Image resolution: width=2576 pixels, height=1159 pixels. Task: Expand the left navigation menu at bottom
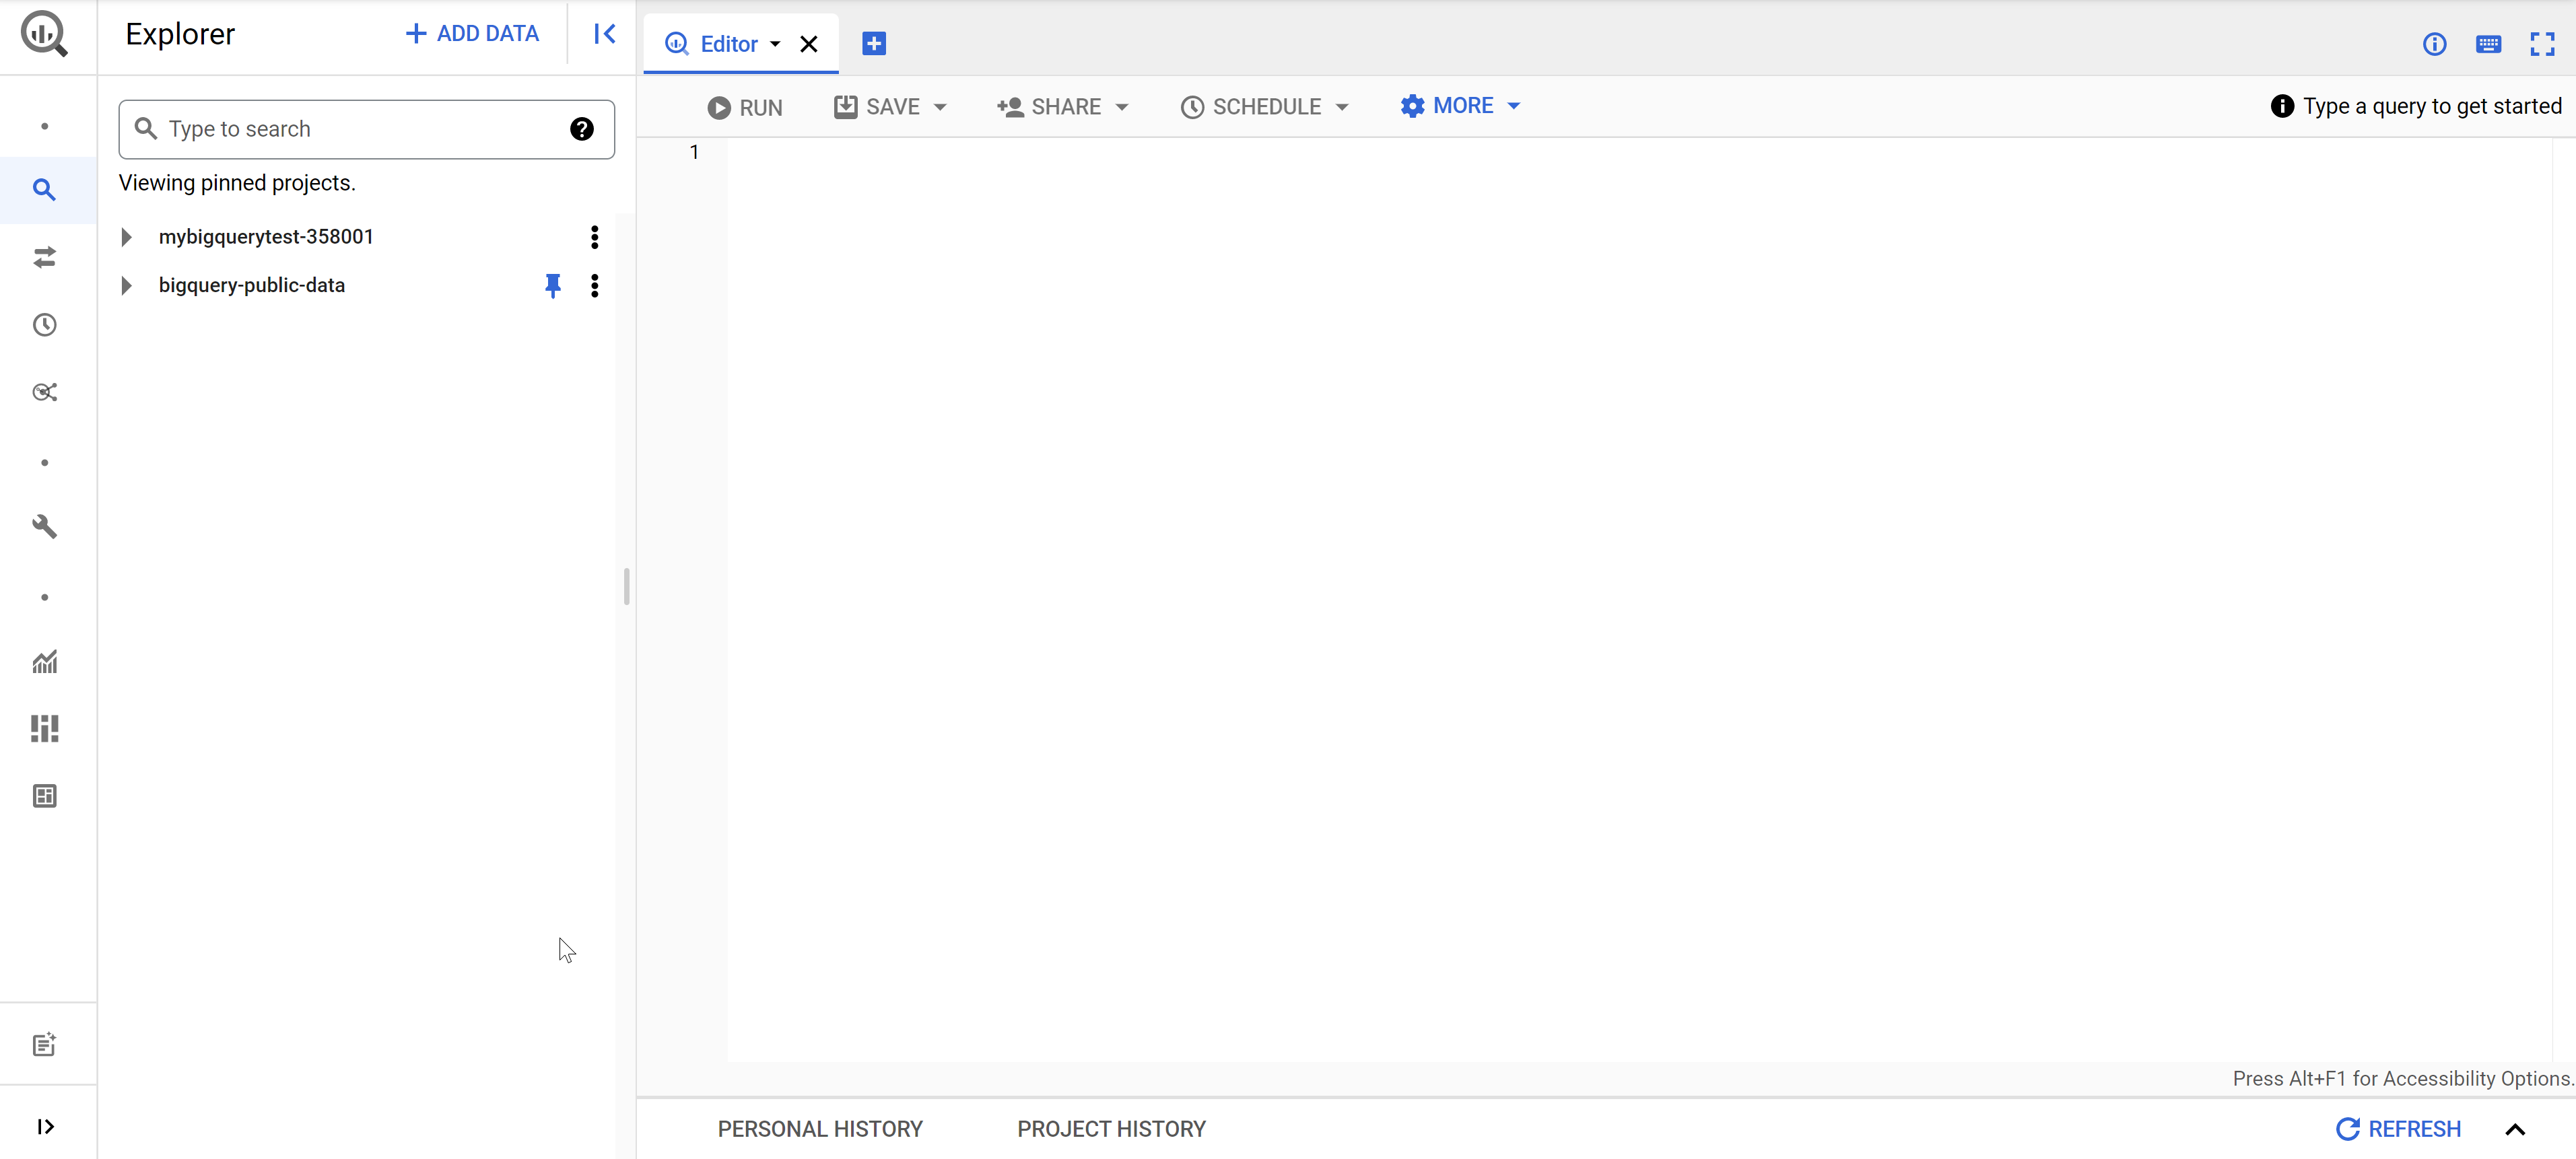pyautogui.click(x=45, y=1126)
